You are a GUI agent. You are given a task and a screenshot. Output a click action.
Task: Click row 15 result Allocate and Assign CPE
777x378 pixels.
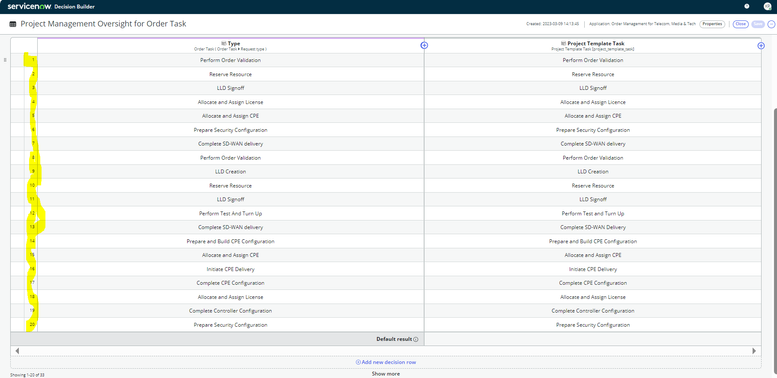(x=593, y=255)
